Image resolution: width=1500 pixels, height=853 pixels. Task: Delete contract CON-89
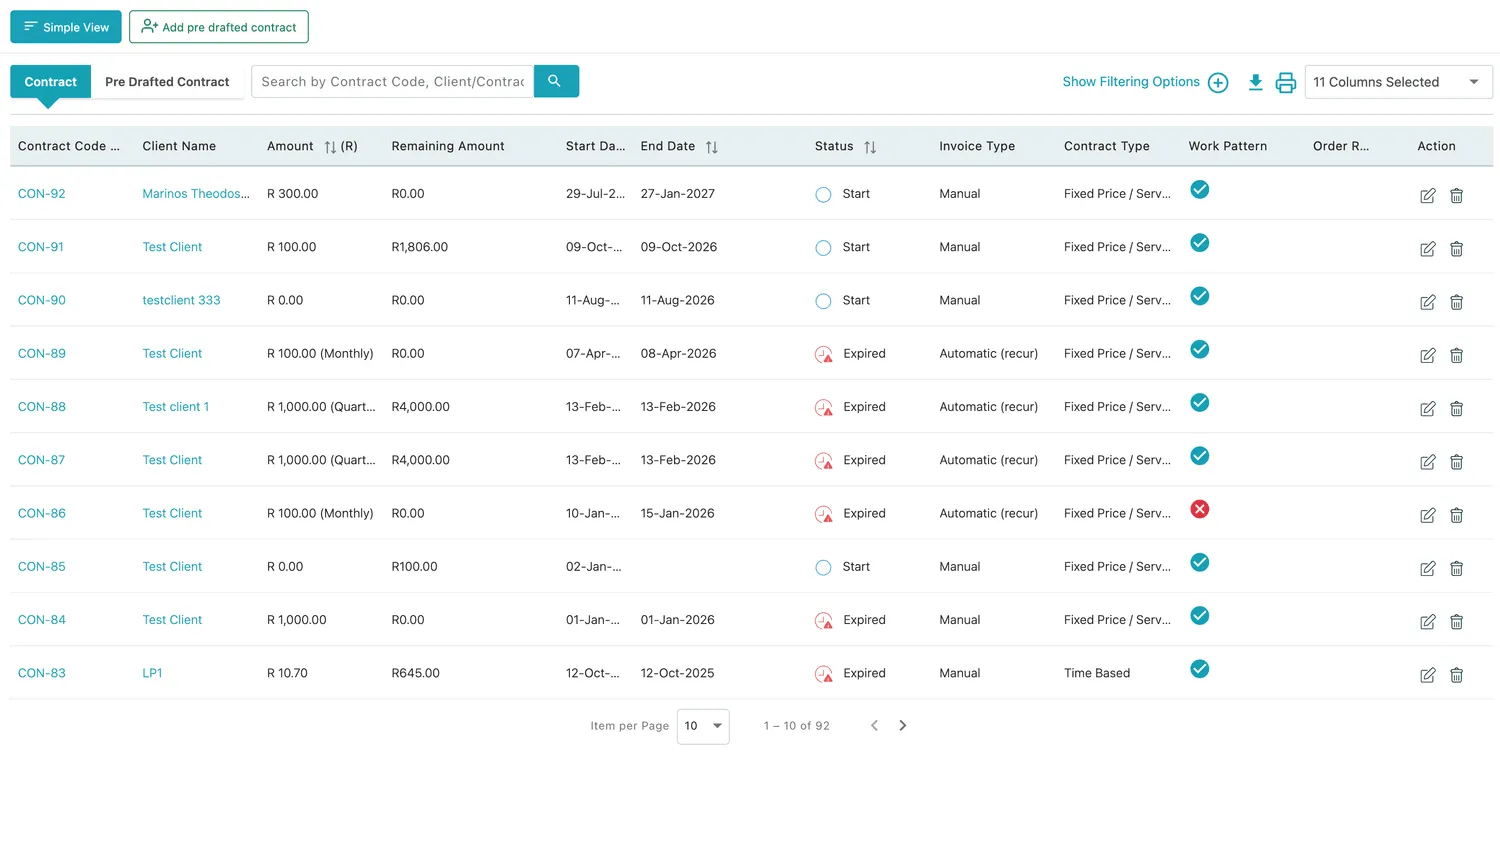1456,355
